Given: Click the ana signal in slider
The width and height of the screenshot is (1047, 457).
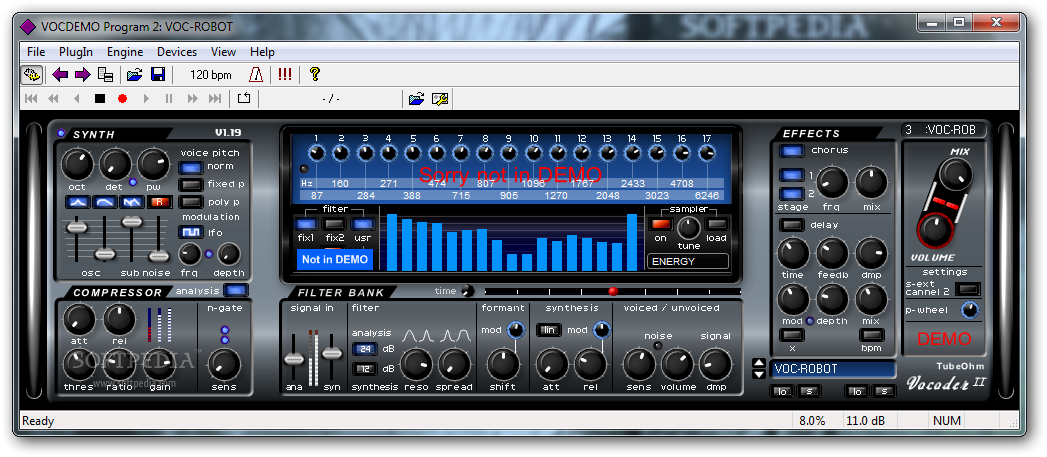Looking at the screenshot, I should (x=294, y=359).
